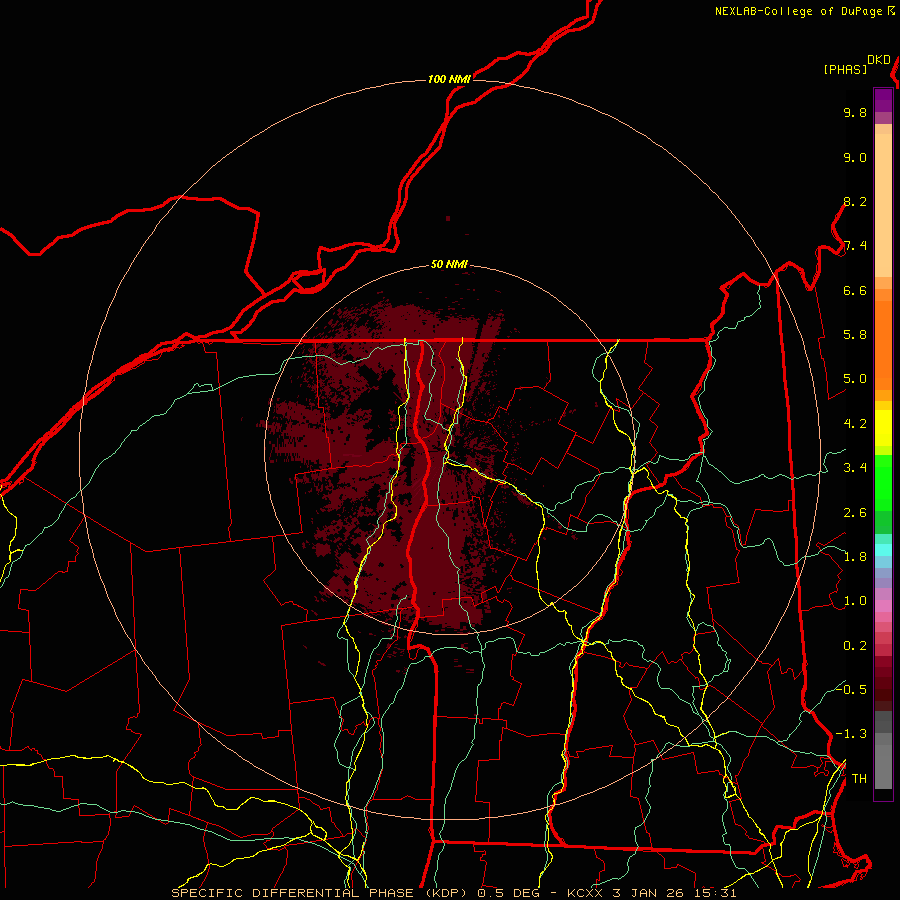Image resolution: width=900 pixels, height=900 pixels.
Task: Click the [PHAS] units label
Action: (x=845, y=70)
